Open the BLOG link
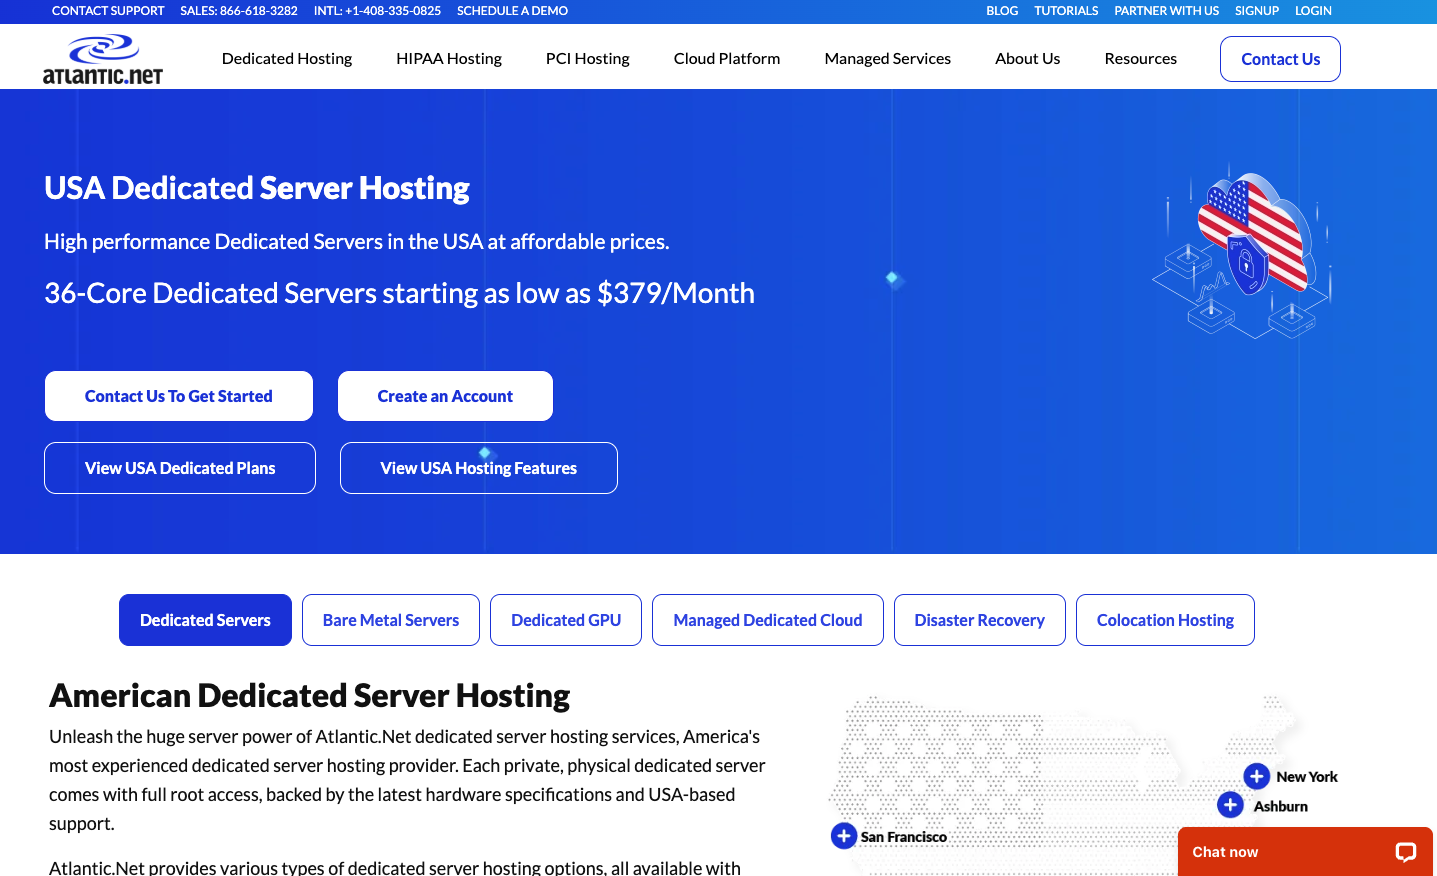Image resolution: width=1437 pixels, height=876 pixels. [x=1002, y=11]
